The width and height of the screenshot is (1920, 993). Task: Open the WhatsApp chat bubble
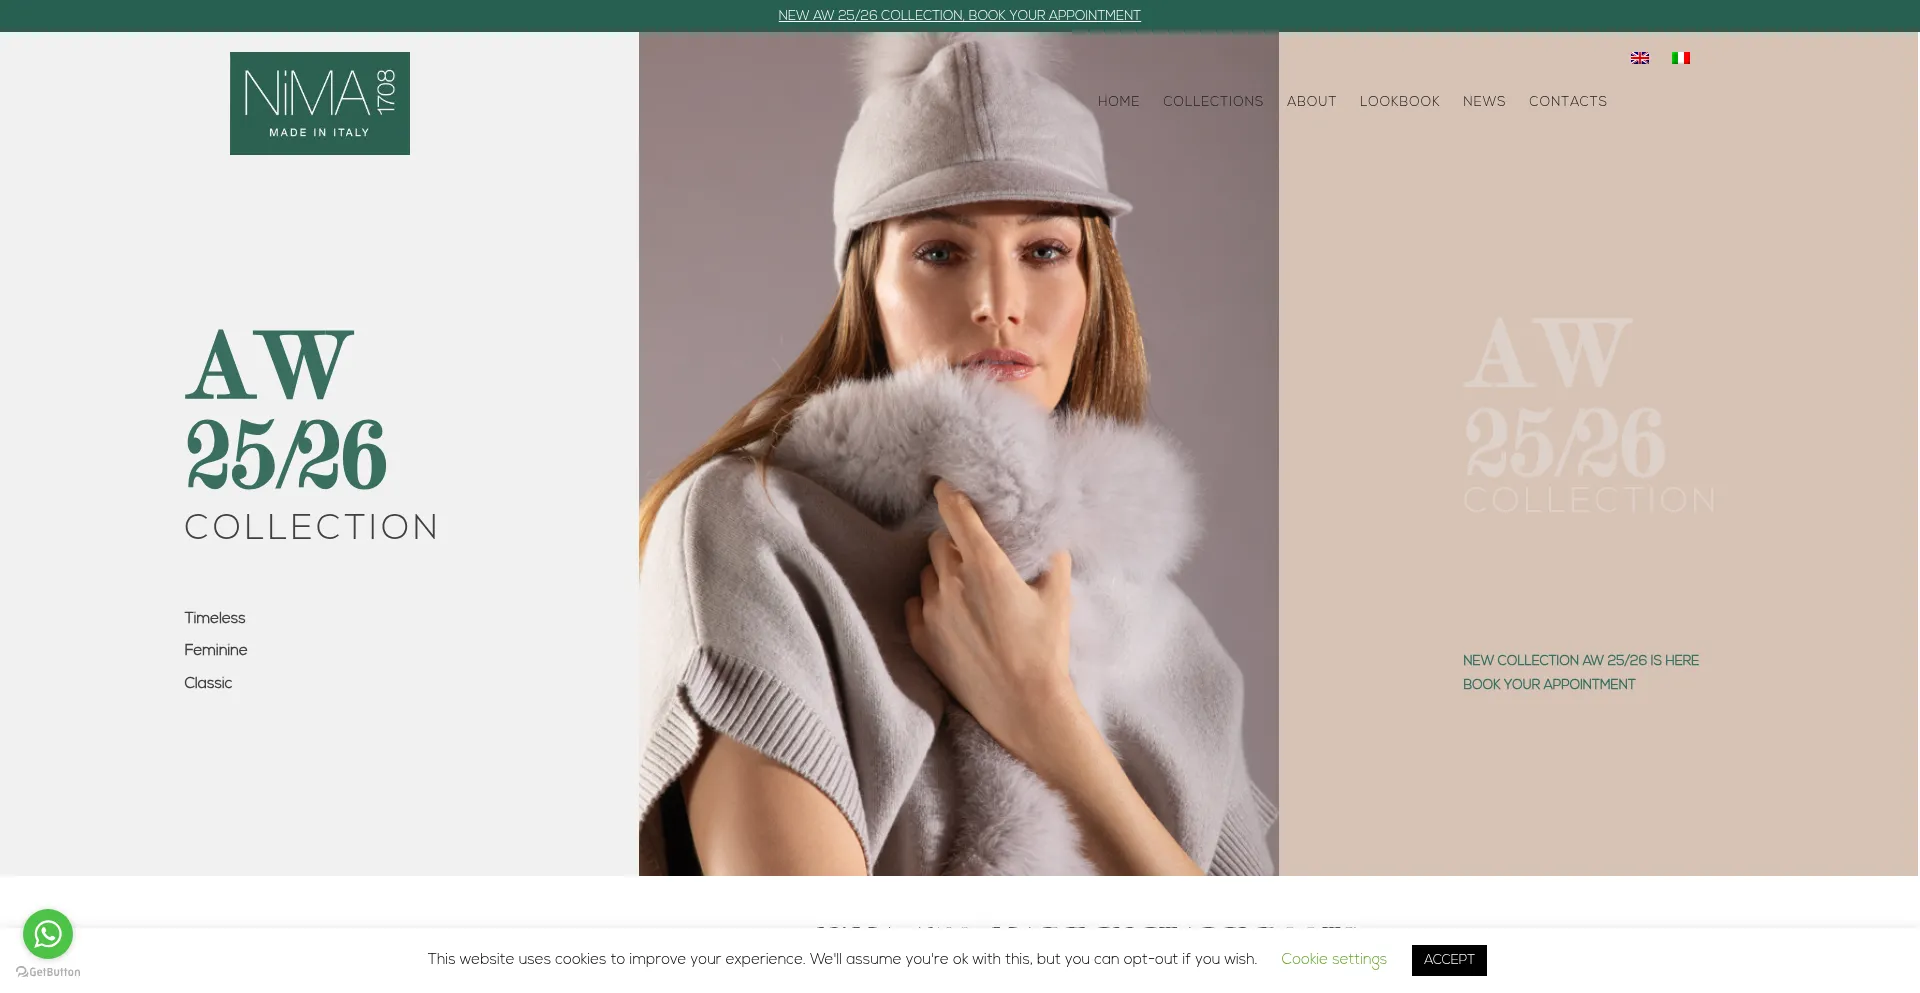point(48,933)
